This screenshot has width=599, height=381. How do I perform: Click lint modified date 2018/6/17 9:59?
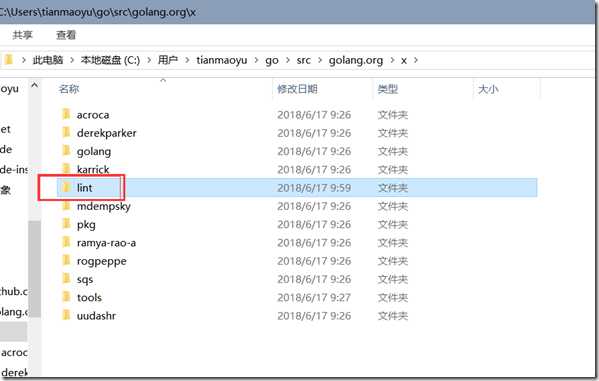(314, 188)
